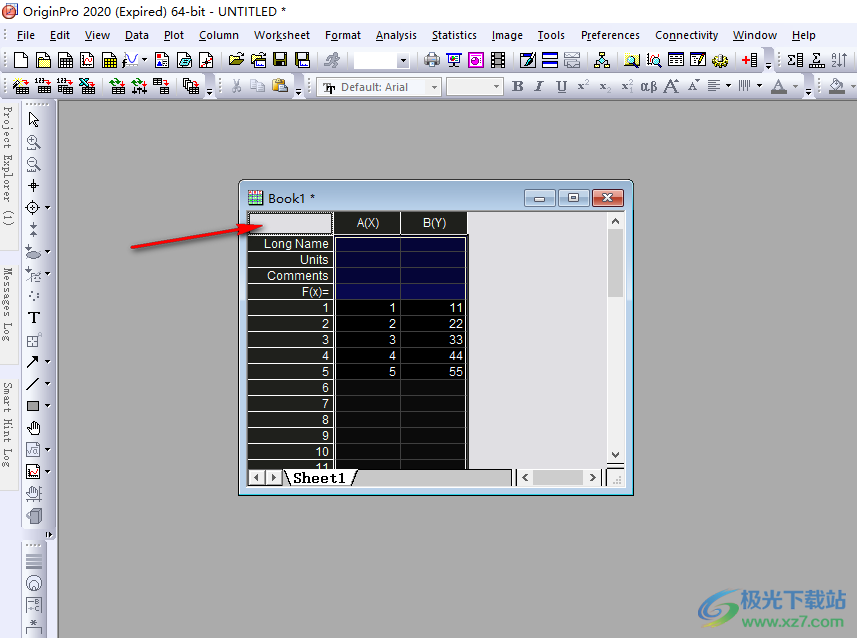Open the font size dropdown
The height and width of the screenshot is (638, 857).
click(474, 87)
